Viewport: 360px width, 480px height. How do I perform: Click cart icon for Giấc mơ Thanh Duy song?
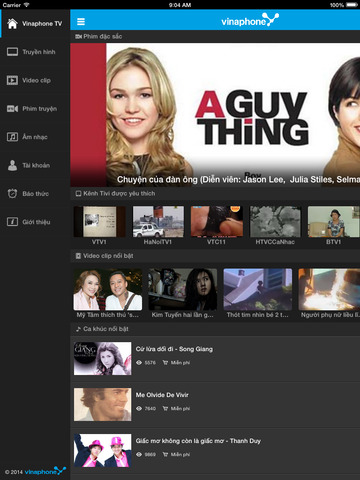click(165, 454)
